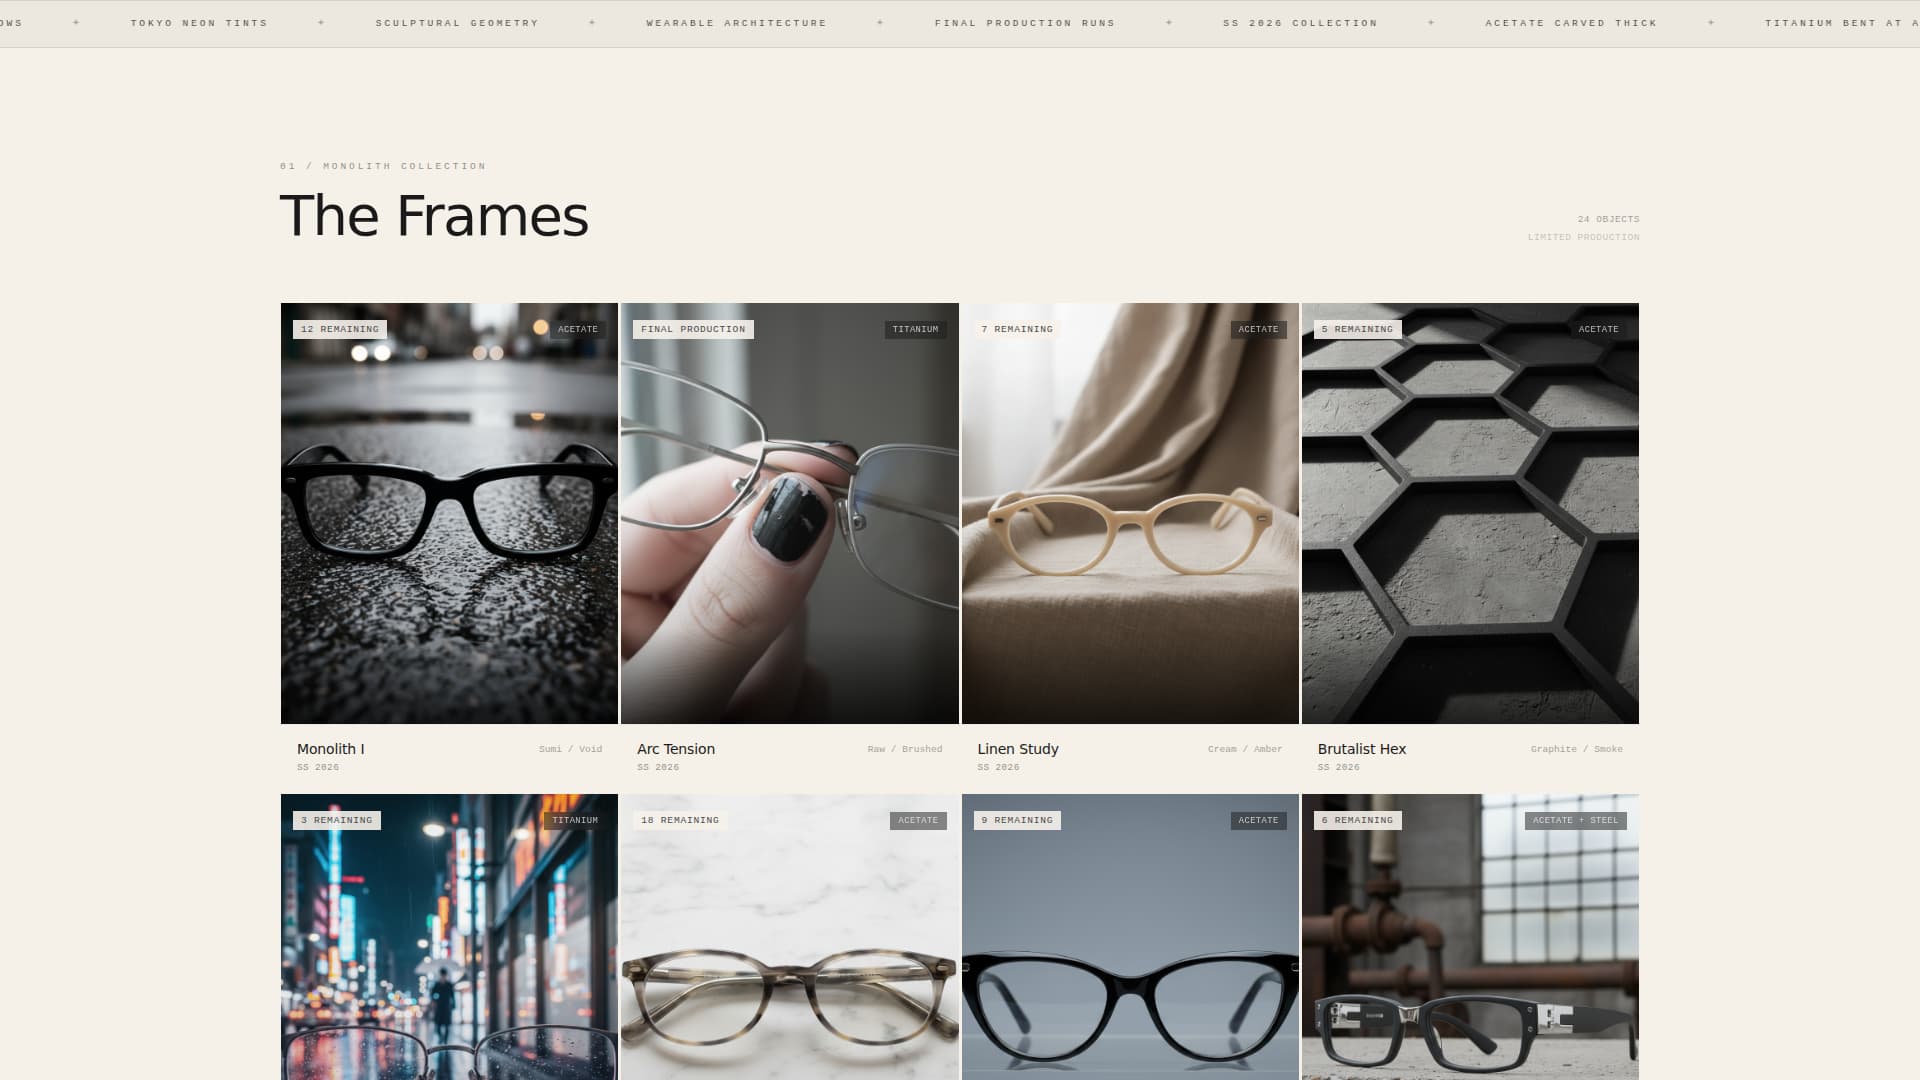Click SS 2026 under Brutalist Hex
The height and width of the screenshot is (1080, 1920).
click(x=1339, y=767)
